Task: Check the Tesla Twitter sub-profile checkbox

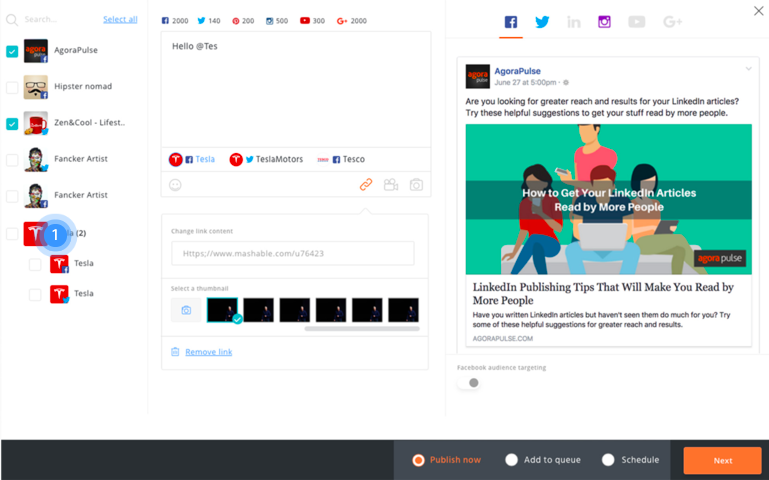Action: (35, 294)
